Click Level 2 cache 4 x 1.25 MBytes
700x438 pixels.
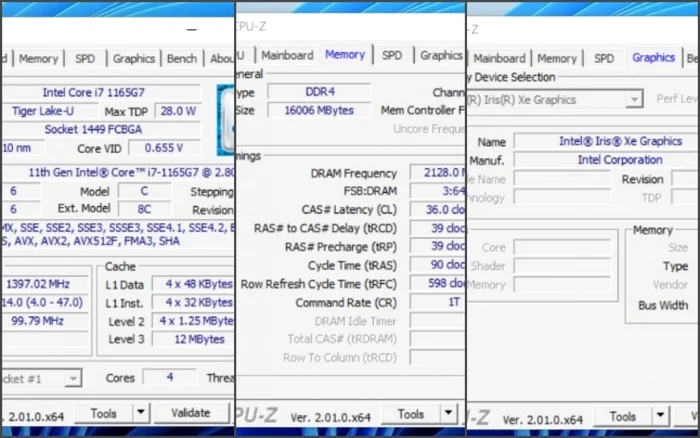193,321
